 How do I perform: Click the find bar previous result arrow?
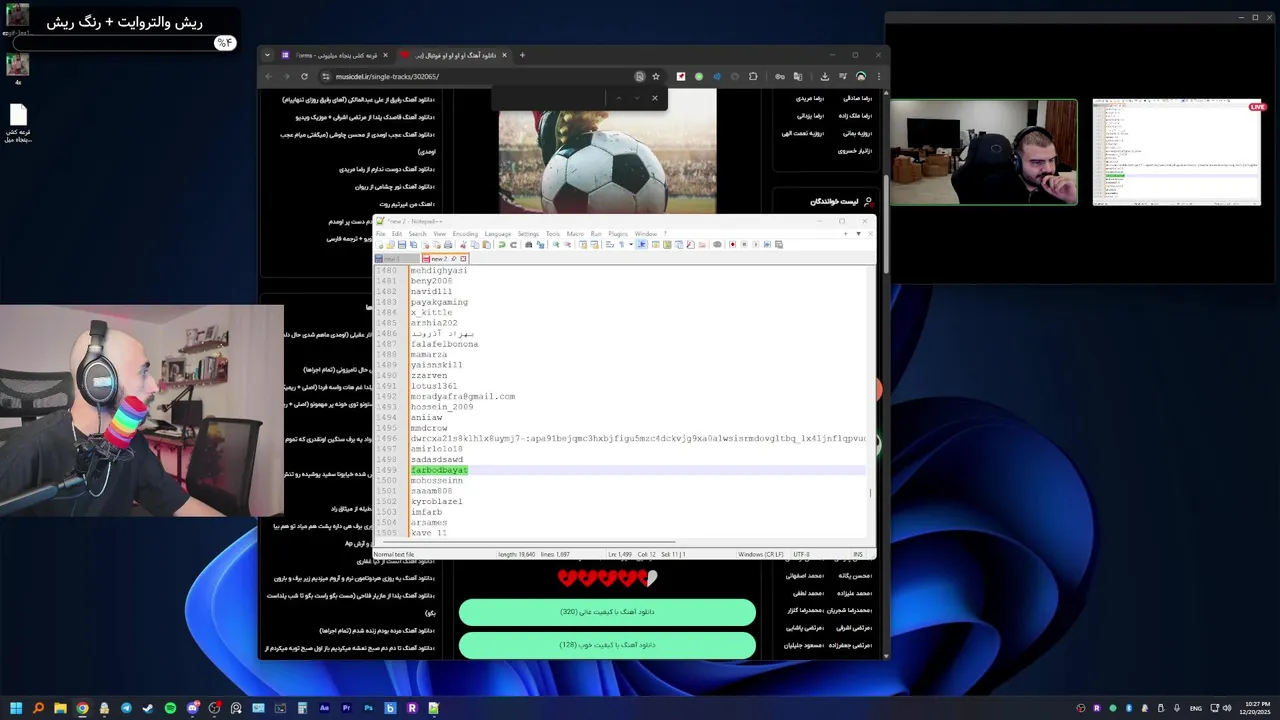[x=618, y=98]
